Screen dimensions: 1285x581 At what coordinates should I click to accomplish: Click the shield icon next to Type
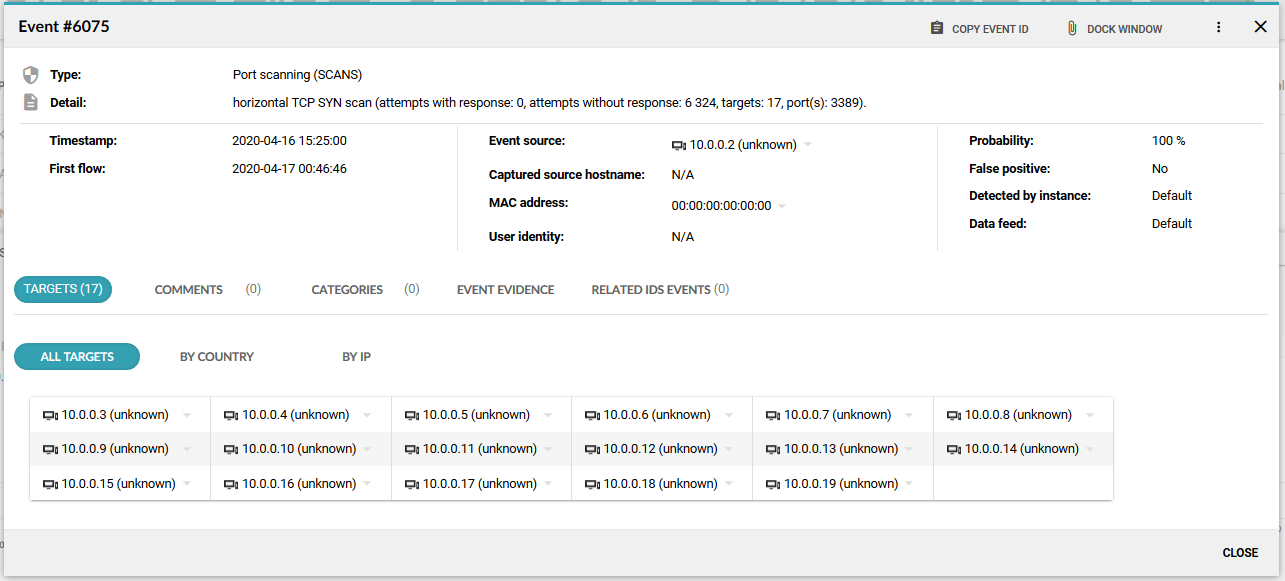point(31,75)
